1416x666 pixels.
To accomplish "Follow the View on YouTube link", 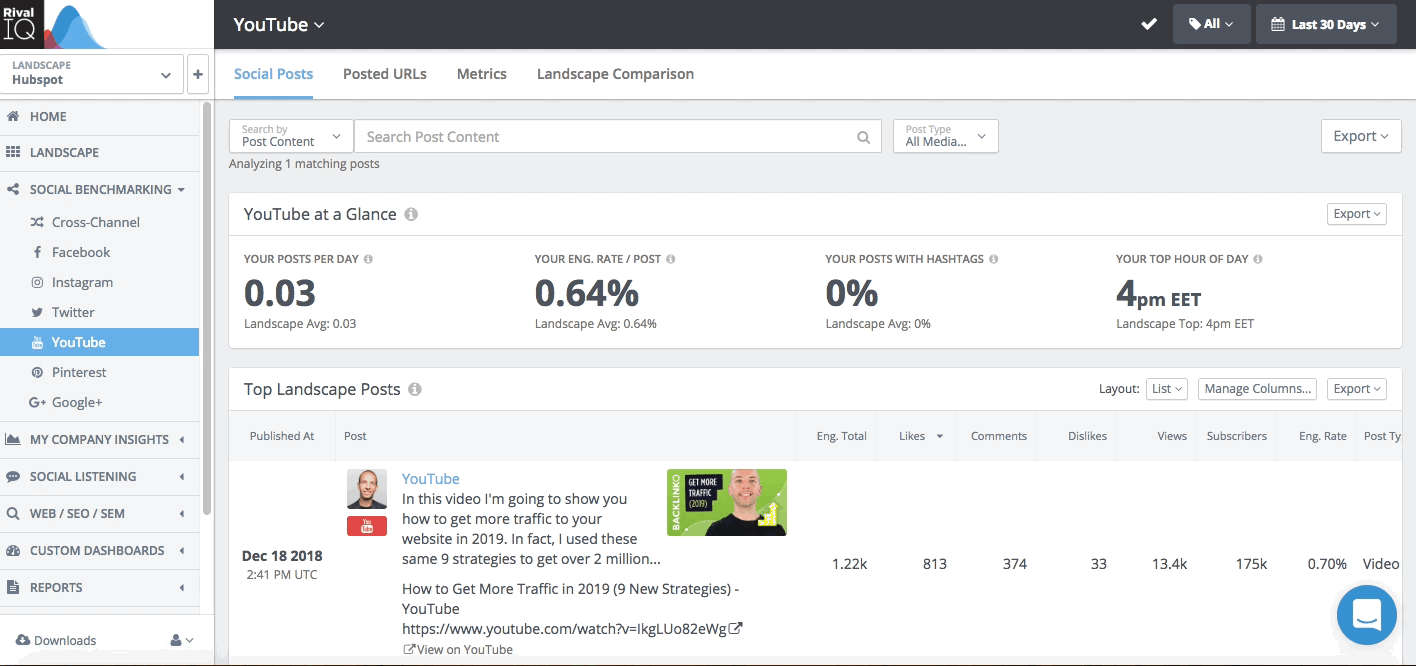I will (x=458, y=649).
